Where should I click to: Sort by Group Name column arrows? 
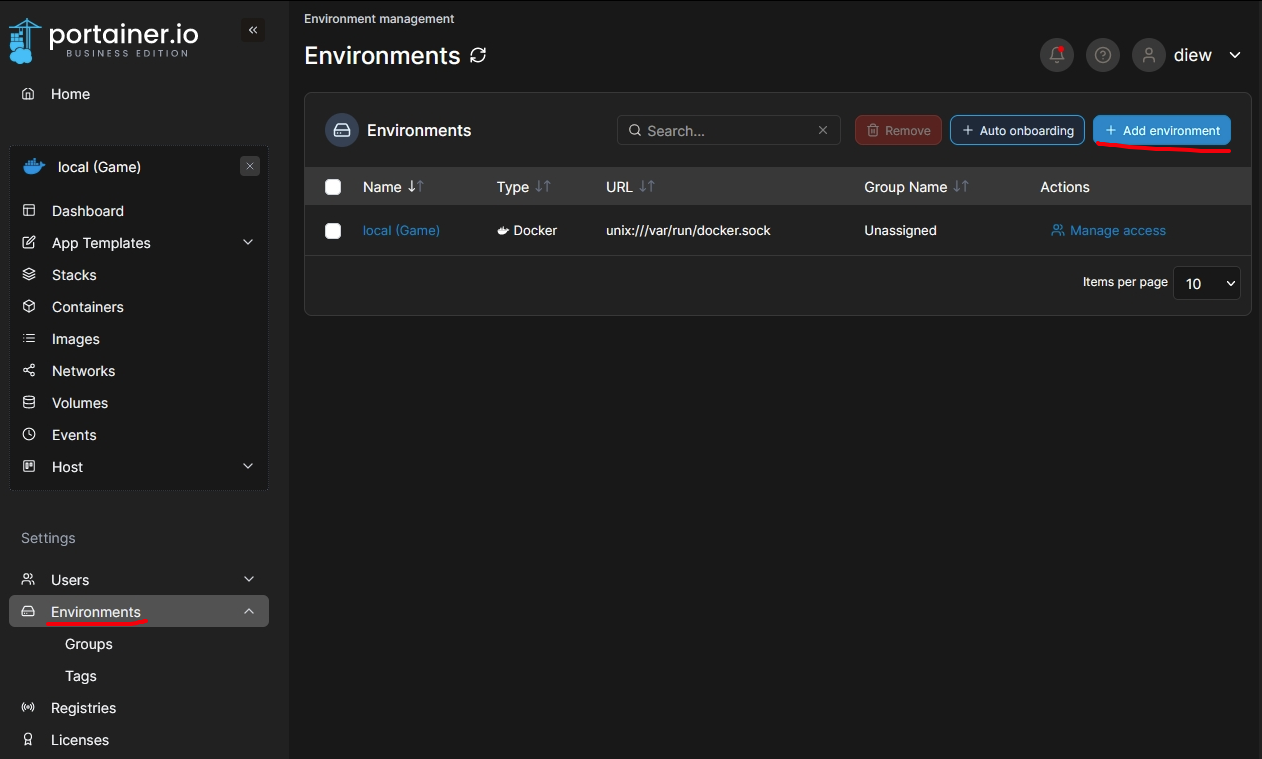coord(961,187)
